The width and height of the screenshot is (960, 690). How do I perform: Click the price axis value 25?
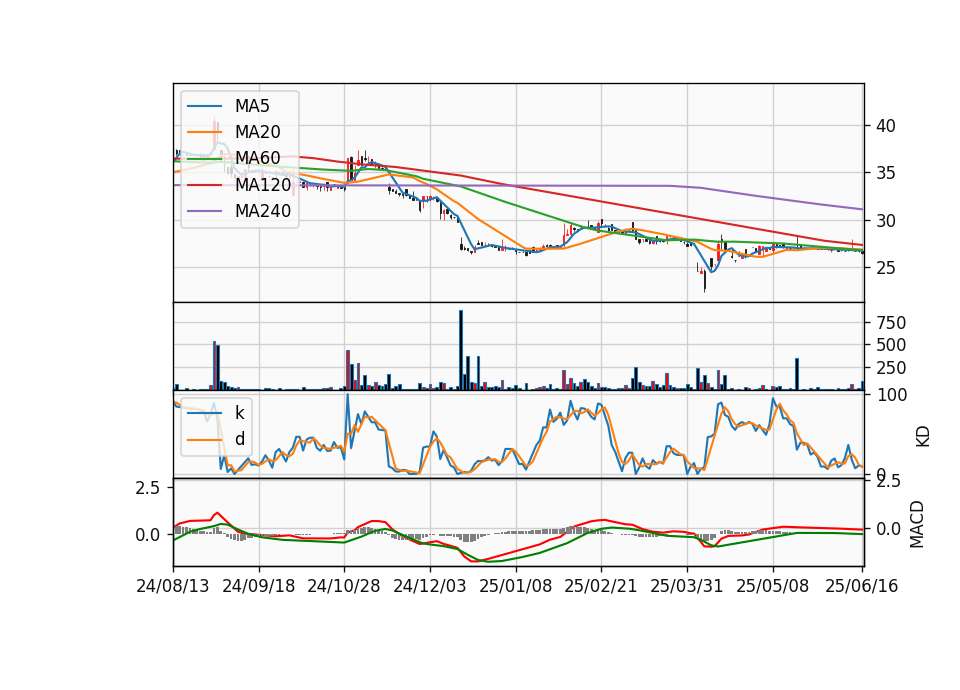click(x=886, y=268)
